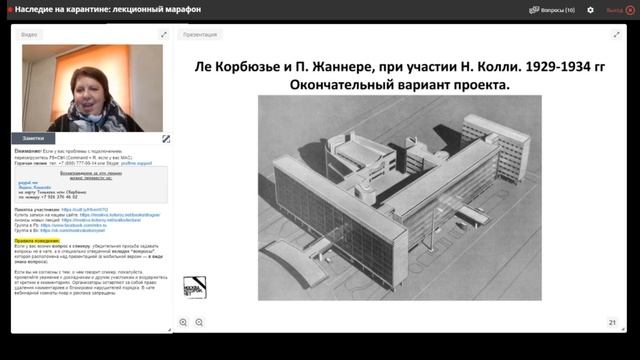Viewport: 640px width, 360px height.
Task: Expand the Видео panel to fullscreen
Action: tap(164, 35)
